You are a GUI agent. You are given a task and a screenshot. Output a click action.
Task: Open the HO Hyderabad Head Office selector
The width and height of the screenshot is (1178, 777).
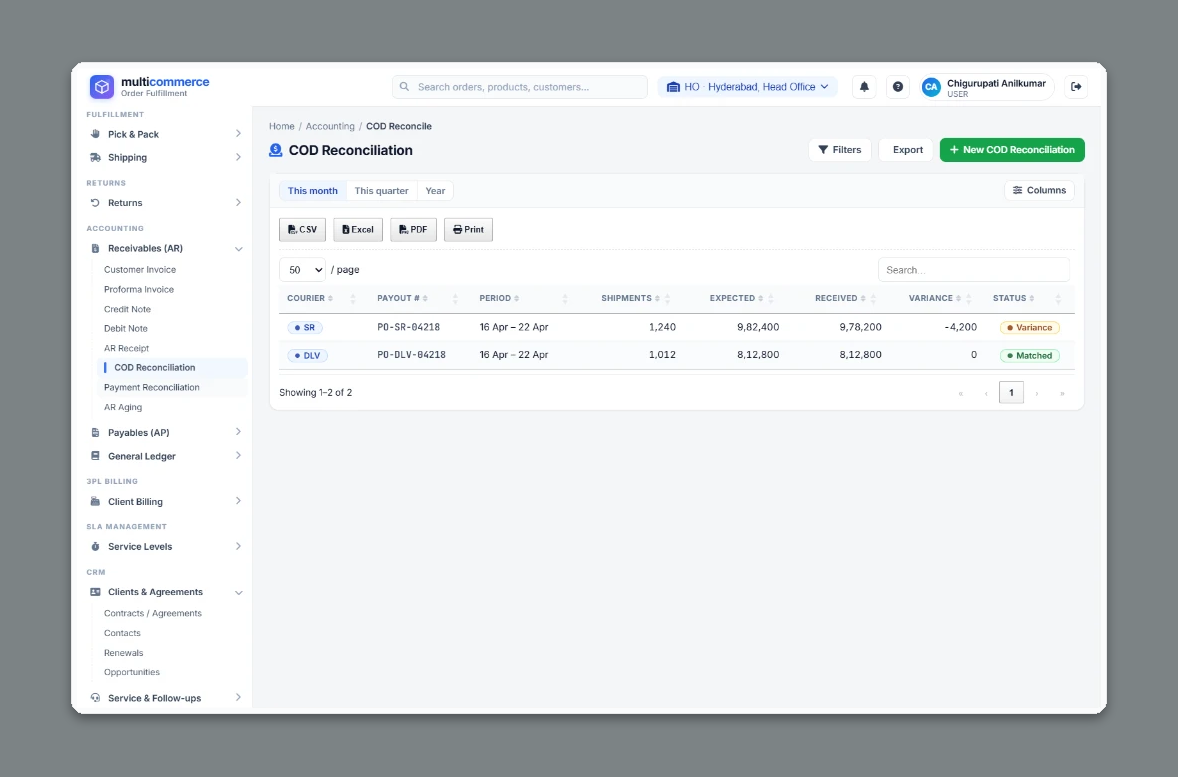click(748, 87)
